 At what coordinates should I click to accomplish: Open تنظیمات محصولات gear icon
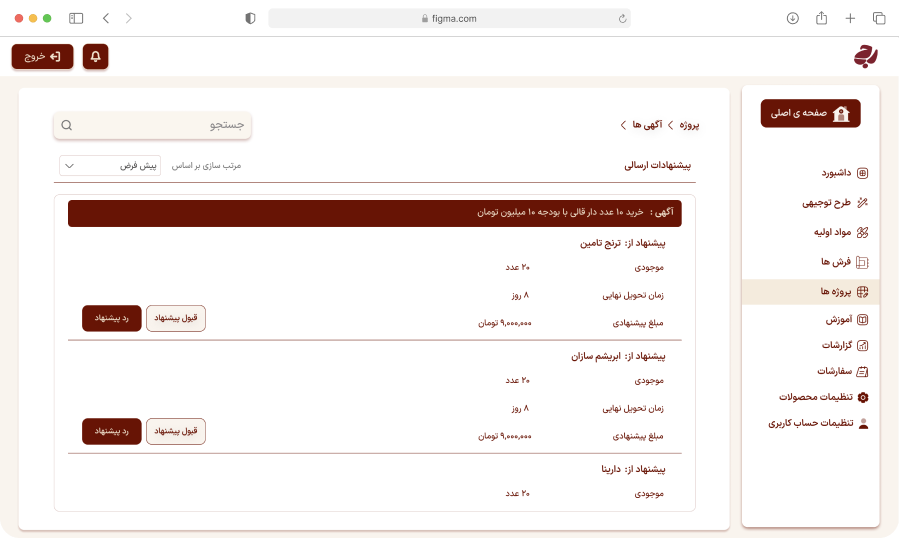coord(863,397)
